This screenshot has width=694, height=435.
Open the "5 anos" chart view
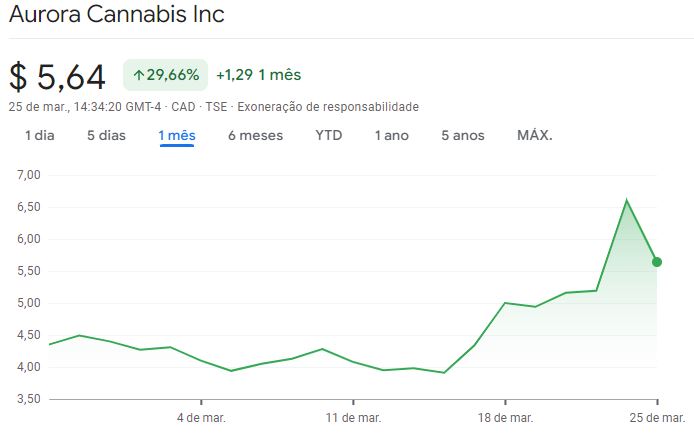[463, 135]
